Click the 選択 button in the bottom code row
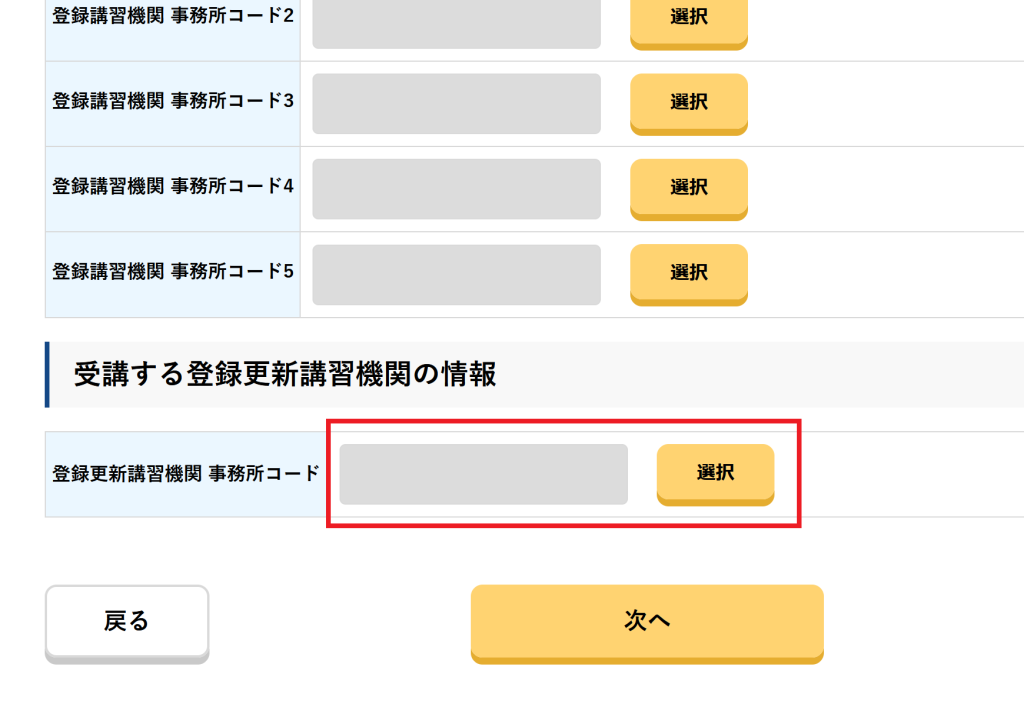Image resolution: width=1024 pixels, height=704 pixels. [715, 474]
